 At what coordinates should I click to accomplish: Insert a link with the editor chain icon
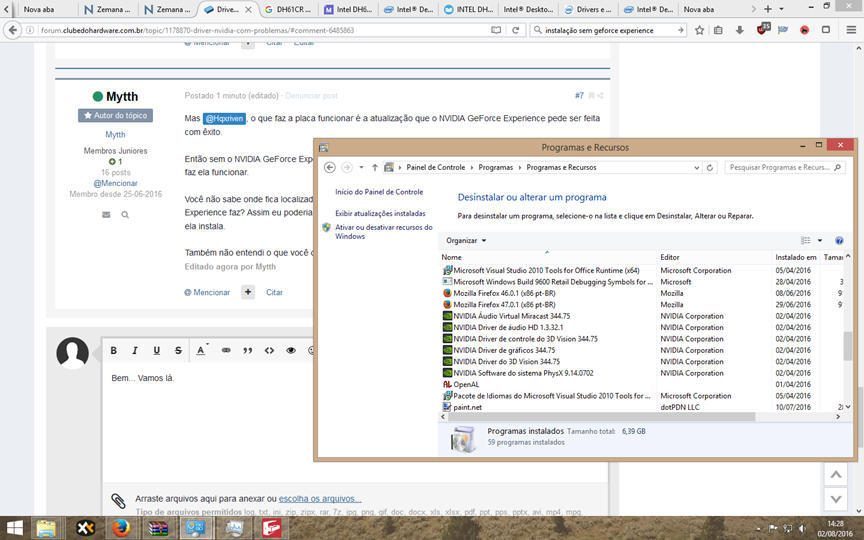coord(226,350)
